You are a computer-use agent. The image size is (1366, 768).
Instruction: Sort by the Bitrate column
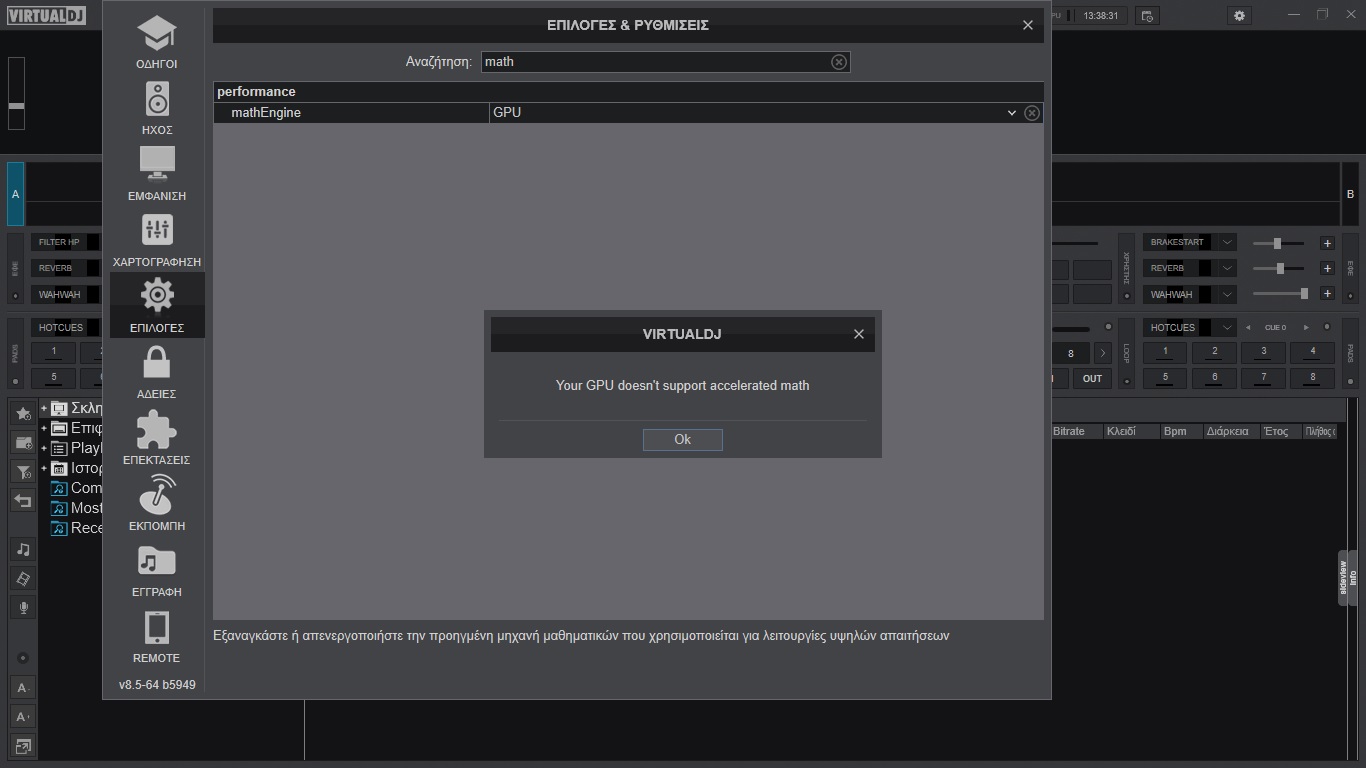[x=1075, y=431]
